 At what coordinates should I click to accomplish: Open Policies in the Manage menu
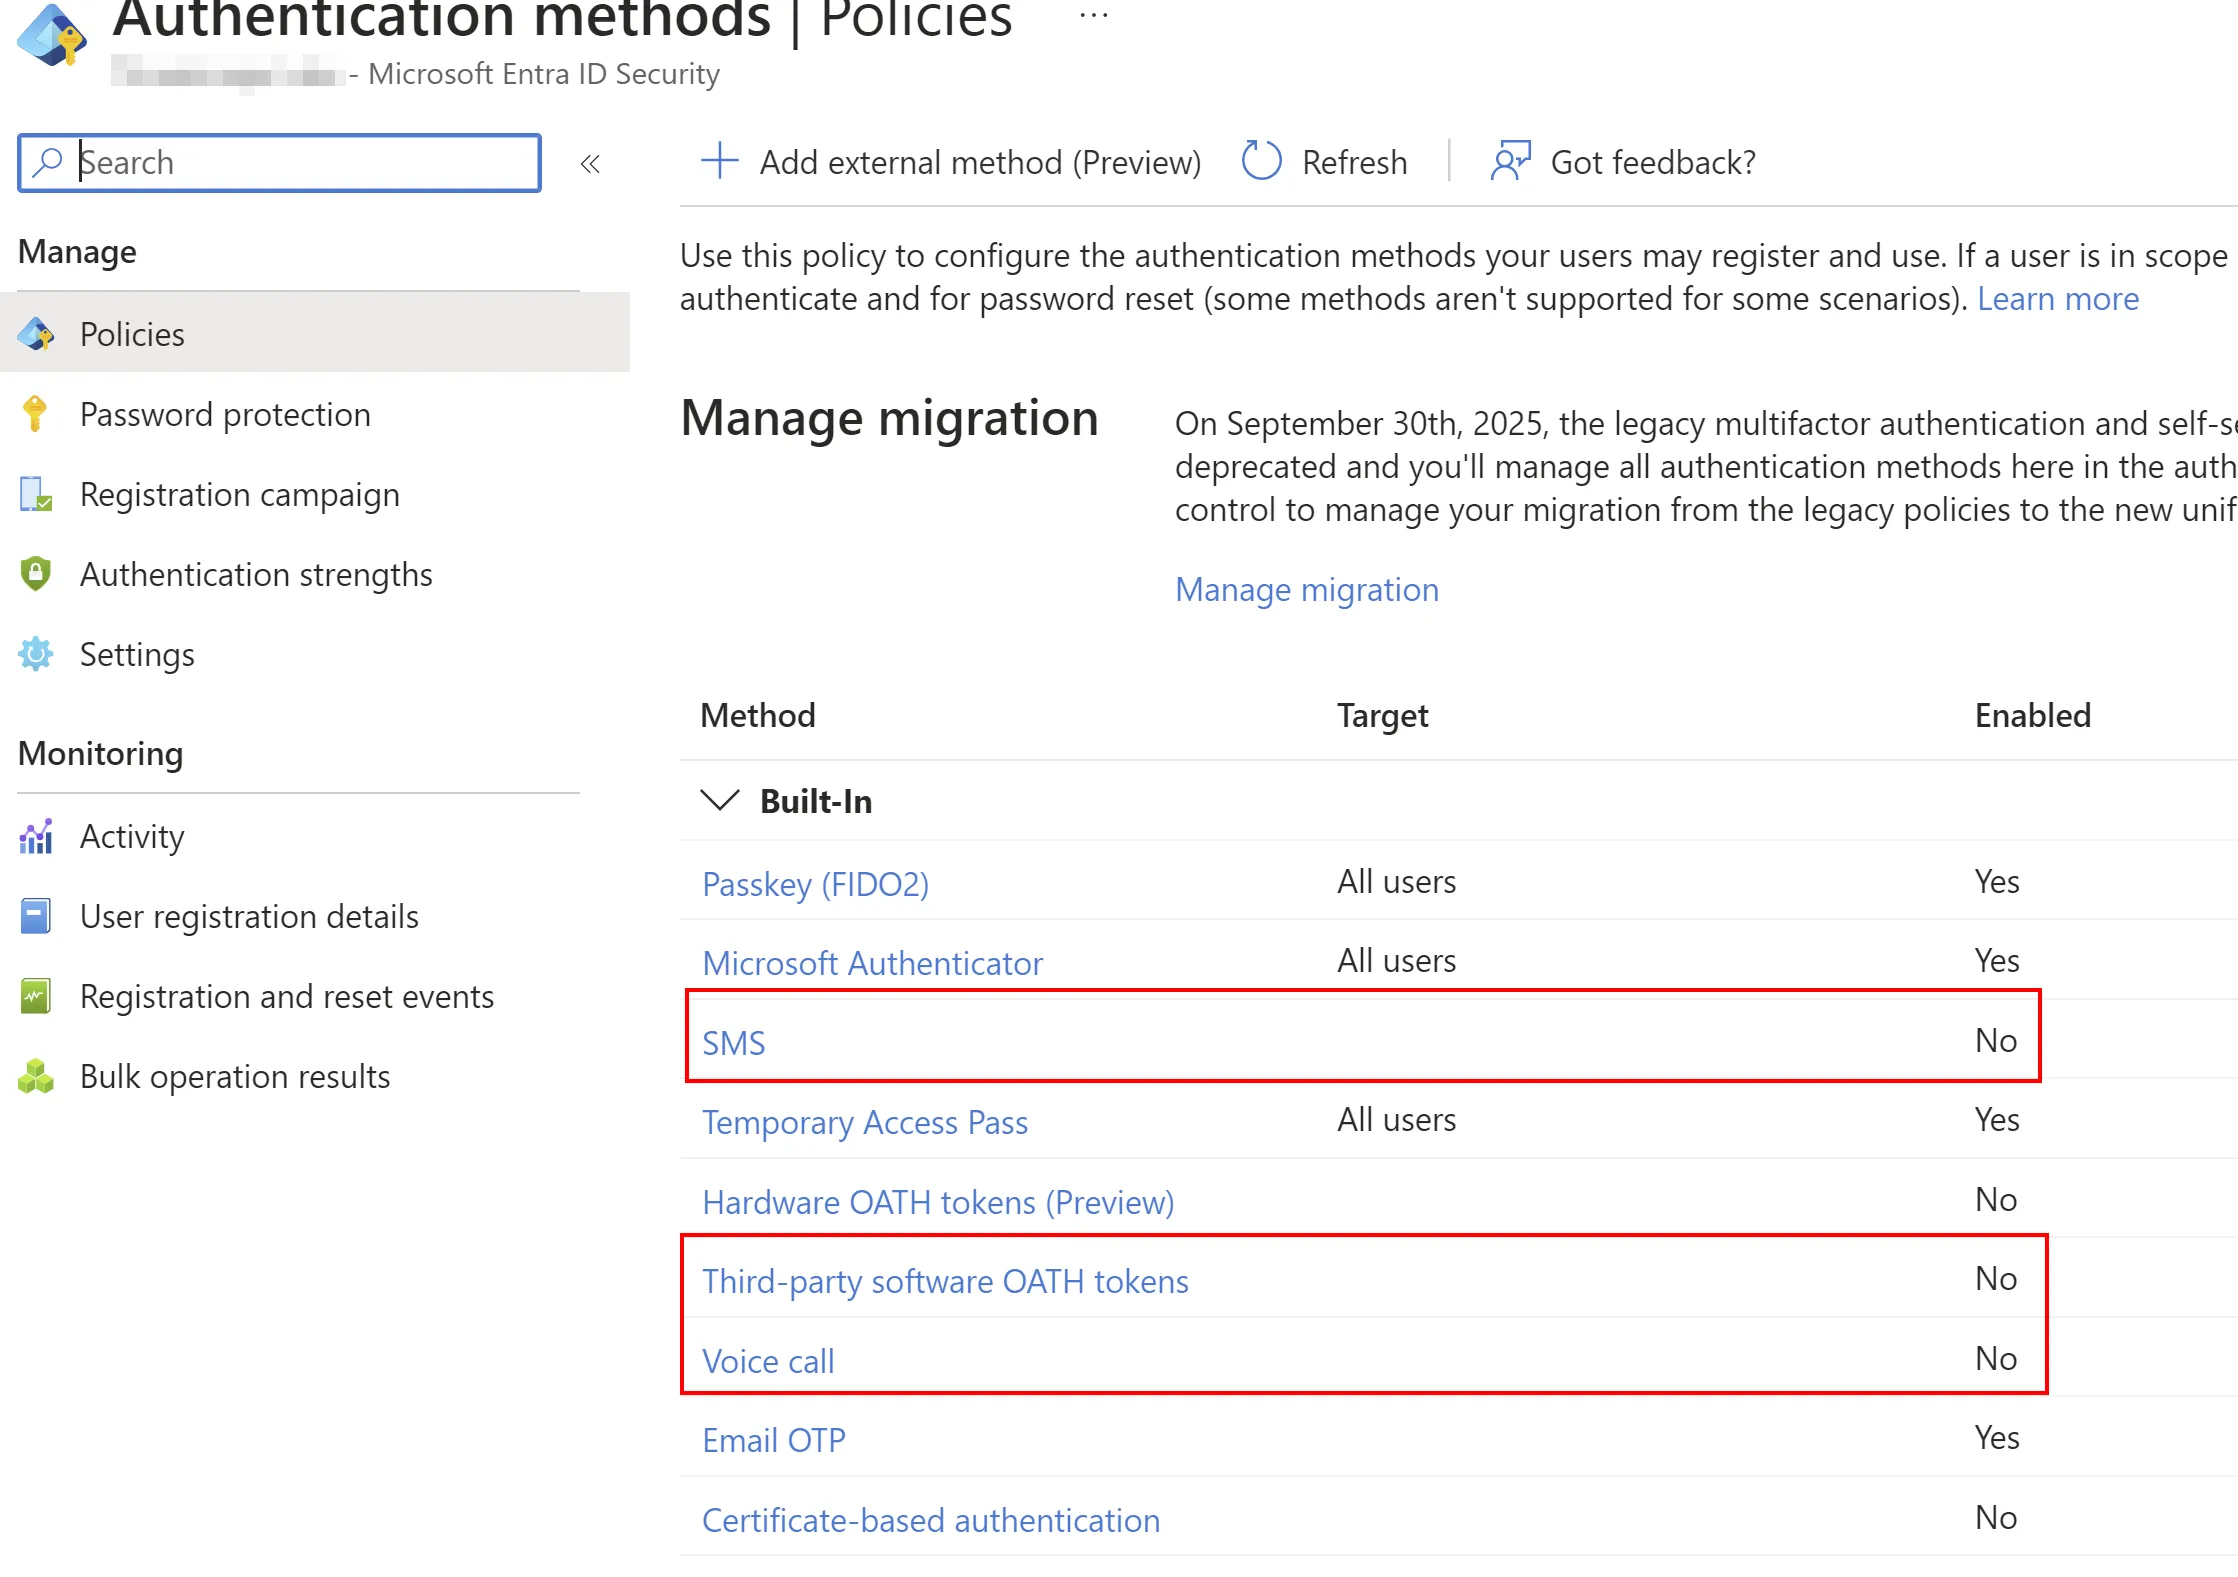click(315, 334)
